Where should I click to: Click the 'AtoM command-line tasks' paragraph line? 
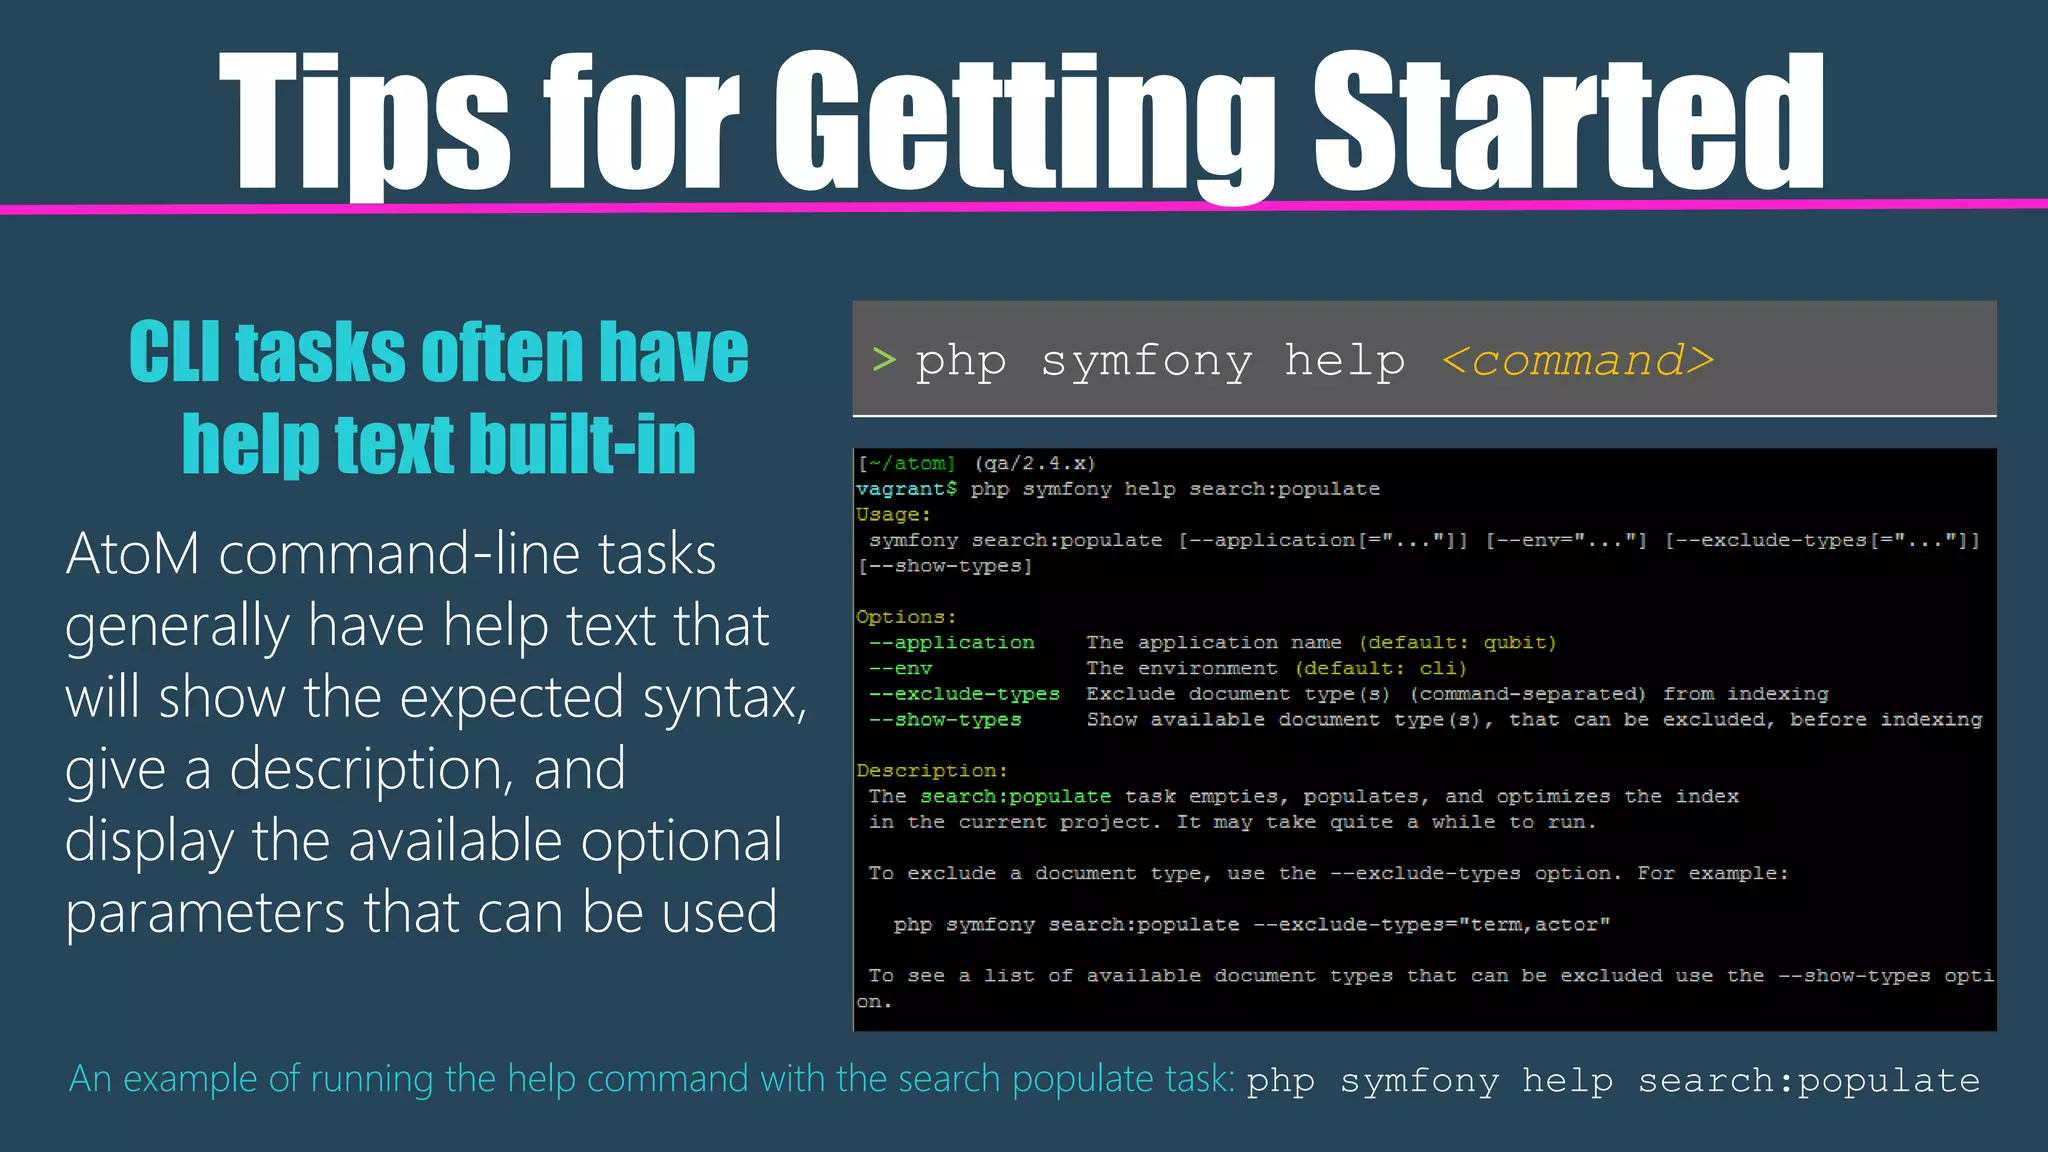point(391,554)
